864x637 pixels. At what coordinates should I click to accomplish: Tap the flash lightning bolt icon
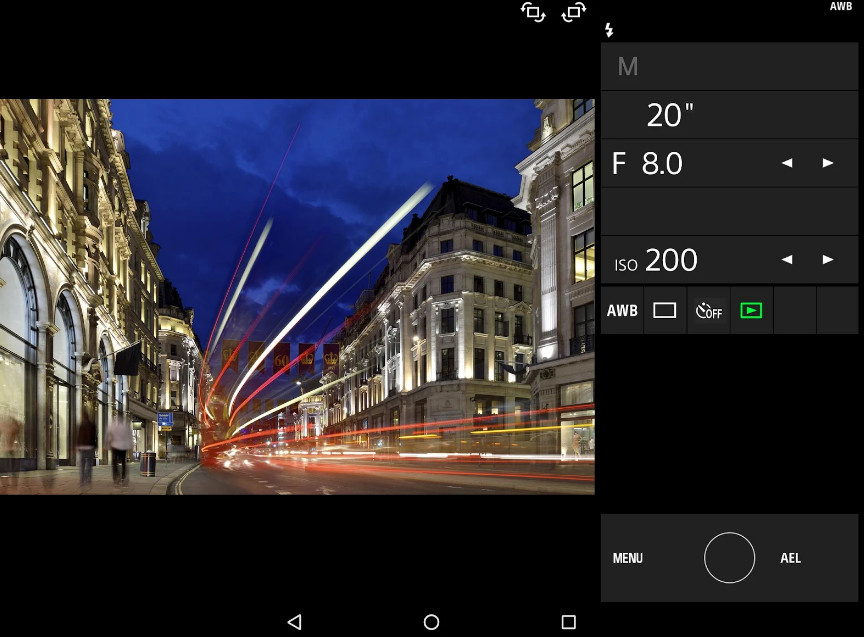click(x=608, y=31)
